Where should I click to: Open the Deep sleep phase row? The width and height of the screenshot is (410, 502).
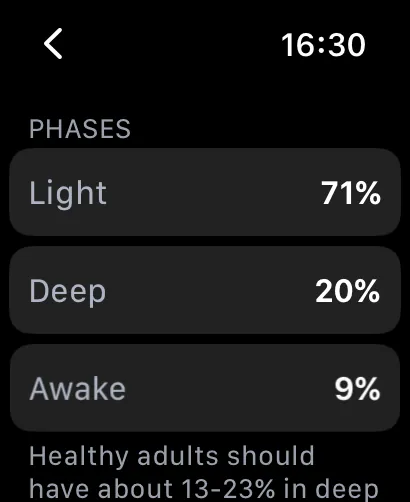[x=205, y=290]
